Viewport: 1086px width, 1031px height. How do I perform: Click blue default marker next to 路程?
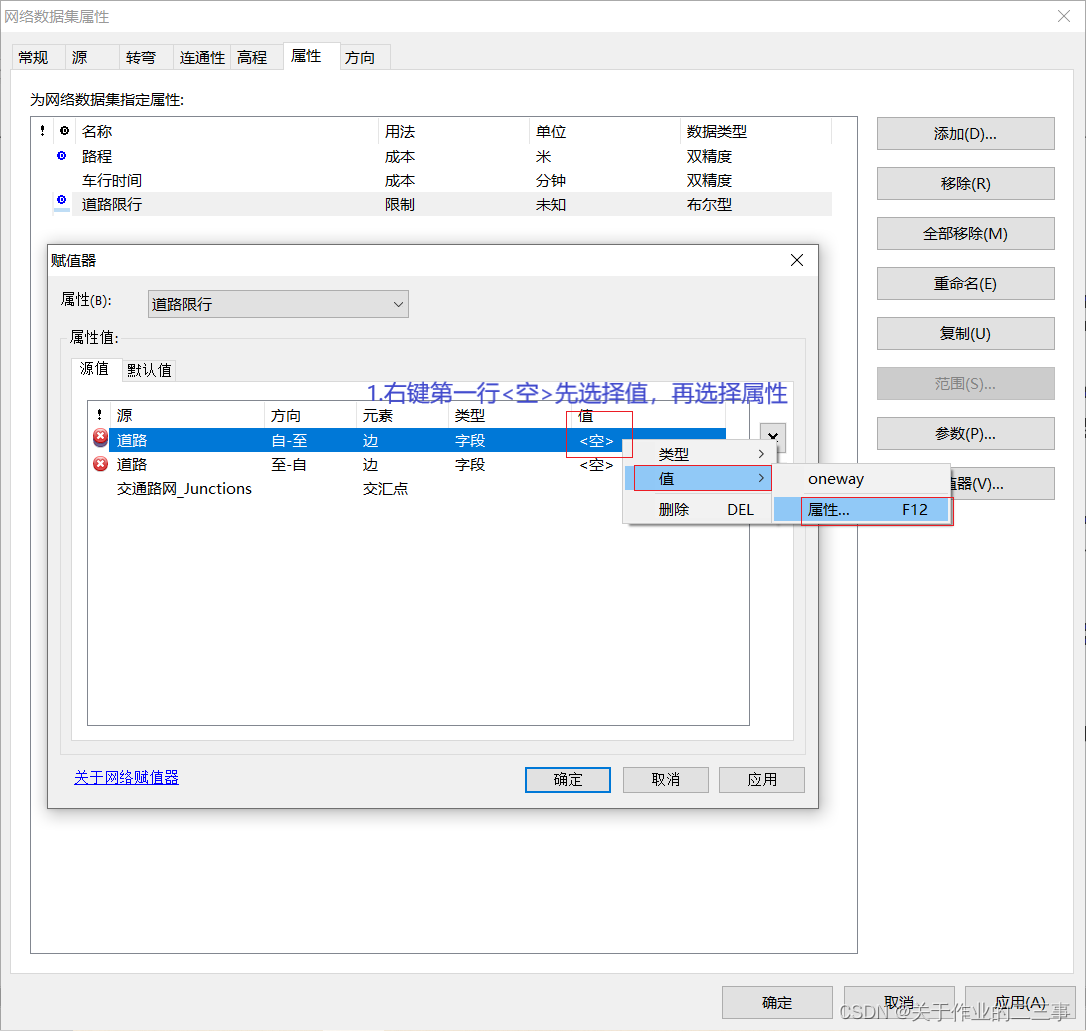pyautogui.click(x=62, y=156)
